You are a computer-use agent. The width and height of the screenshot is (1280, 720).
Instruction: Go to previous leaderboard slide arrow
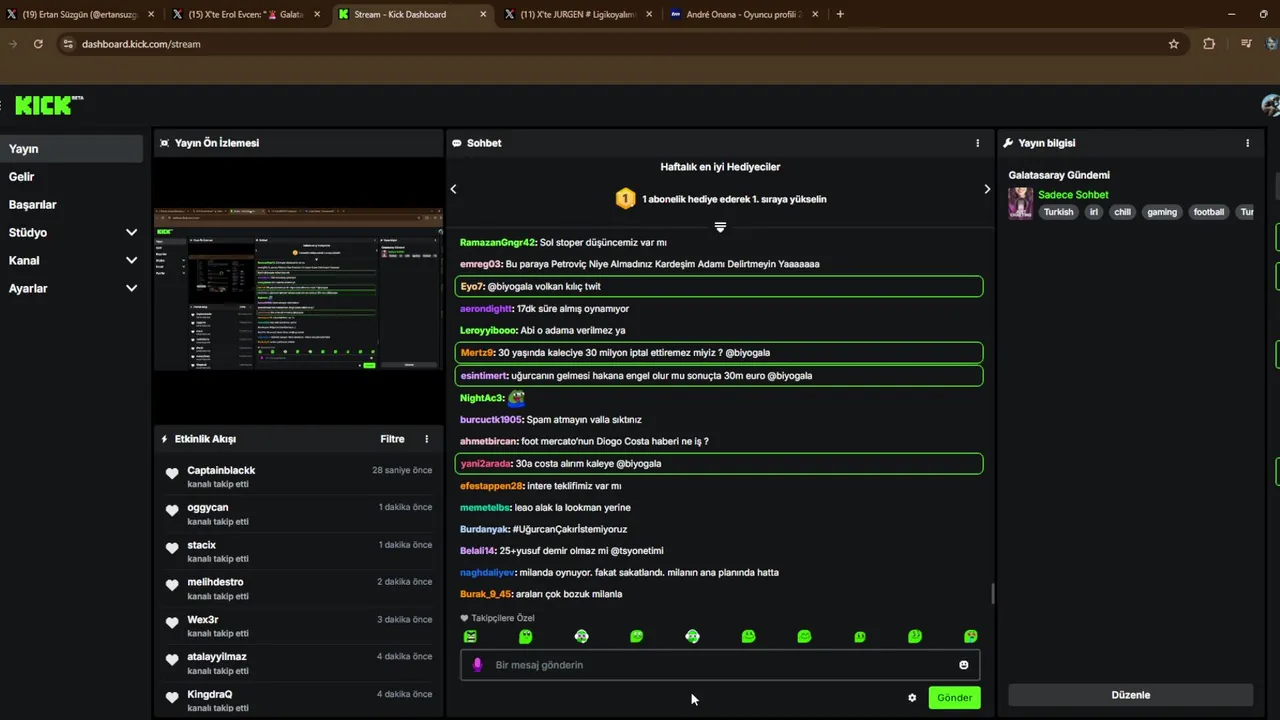(x=453, y=189)
